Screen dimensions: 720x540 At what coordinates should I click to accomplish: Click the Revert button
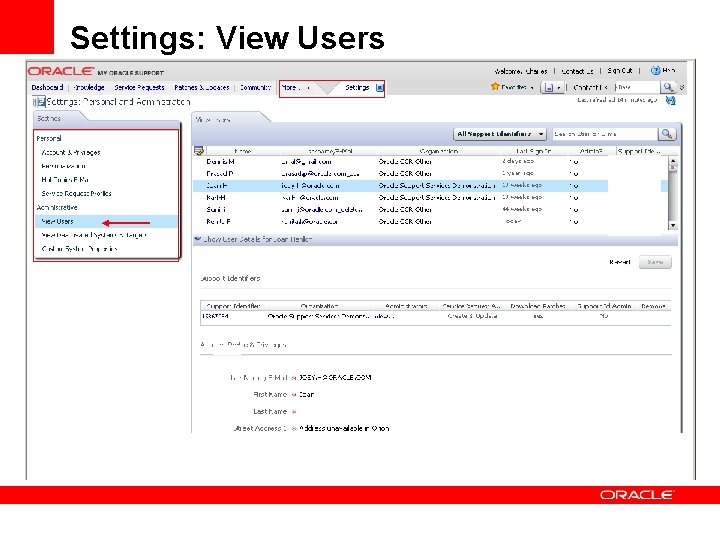(x=619, y=262)
